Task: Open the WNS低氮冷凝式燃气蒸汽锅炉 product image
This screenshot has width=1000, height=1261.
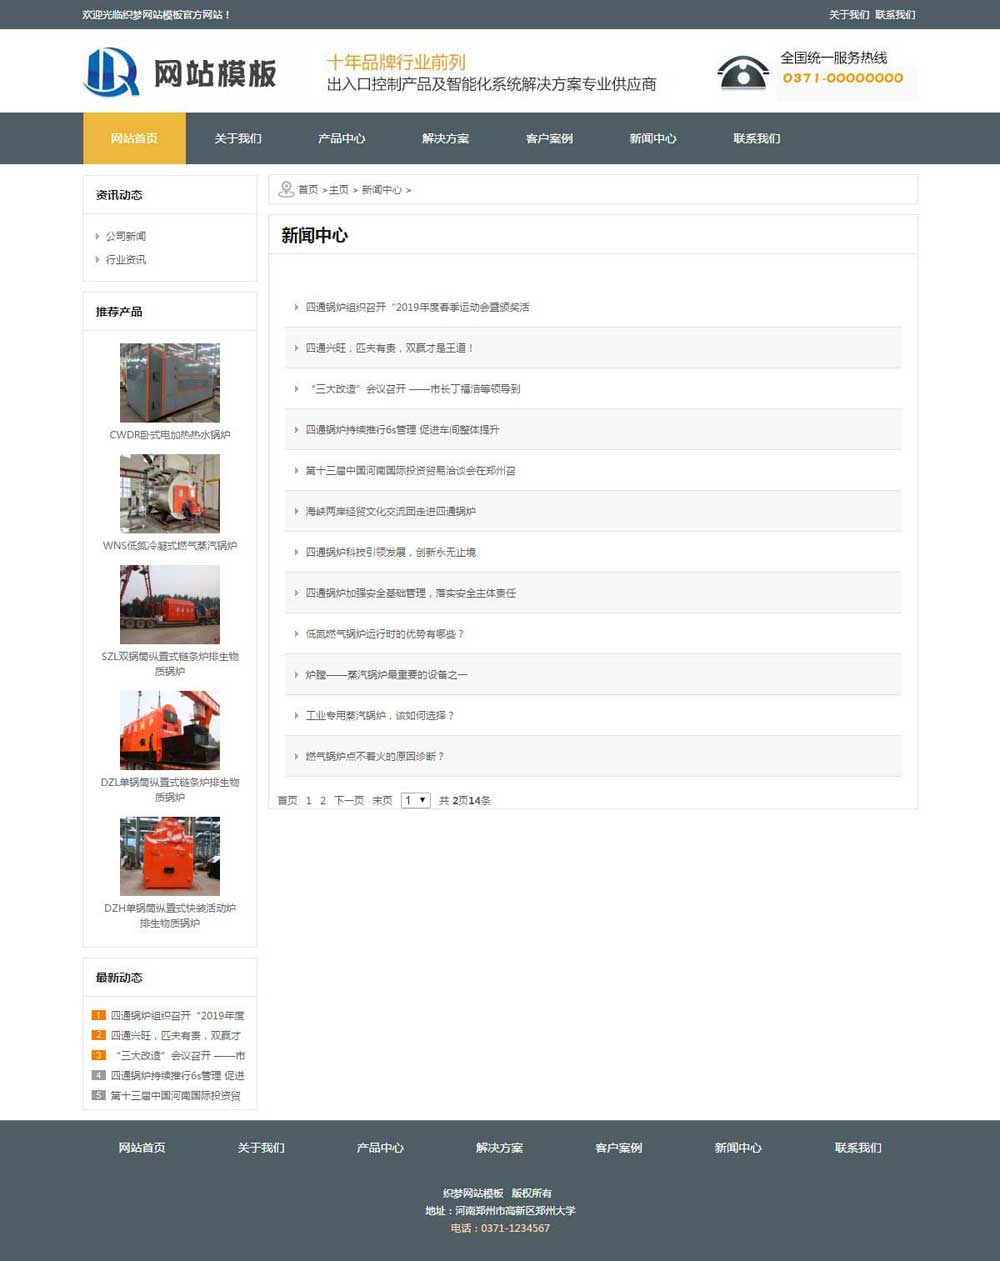Action: [170, 494]
